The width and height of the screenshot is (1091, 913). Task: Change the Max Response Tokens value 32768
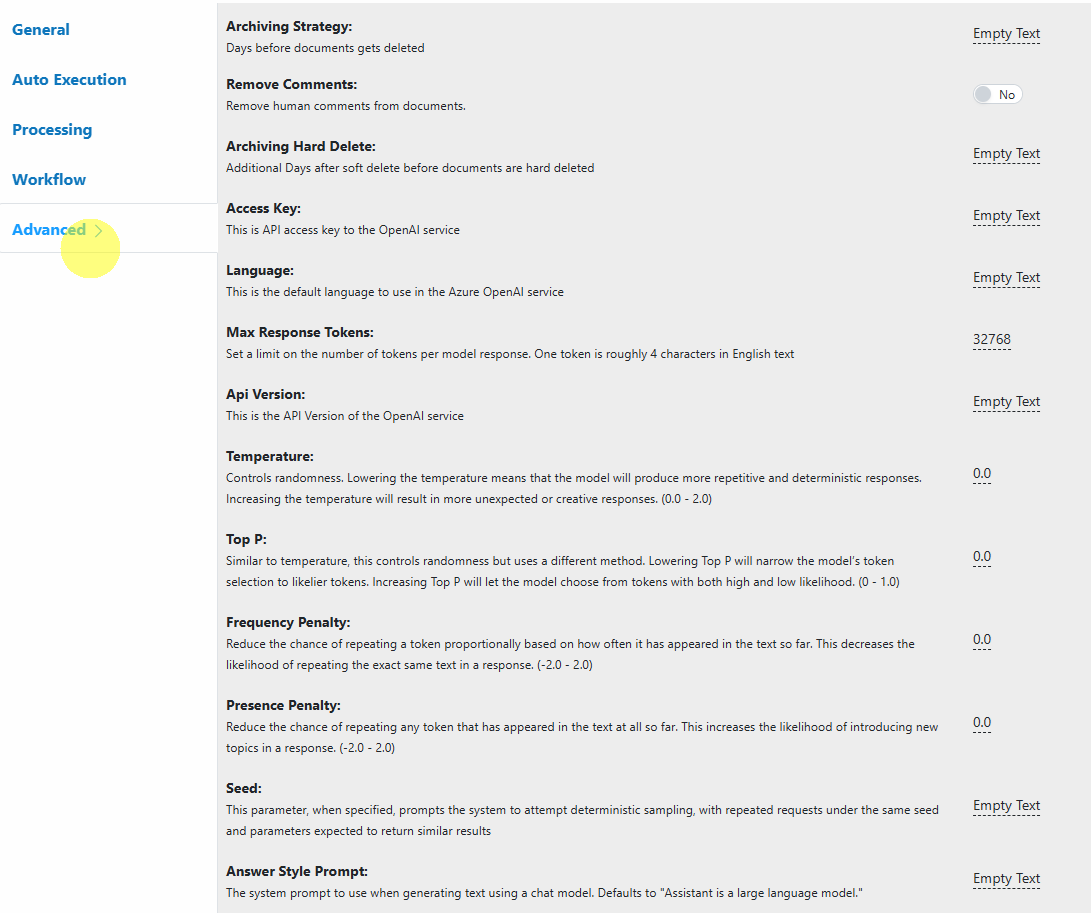[992, 340]
